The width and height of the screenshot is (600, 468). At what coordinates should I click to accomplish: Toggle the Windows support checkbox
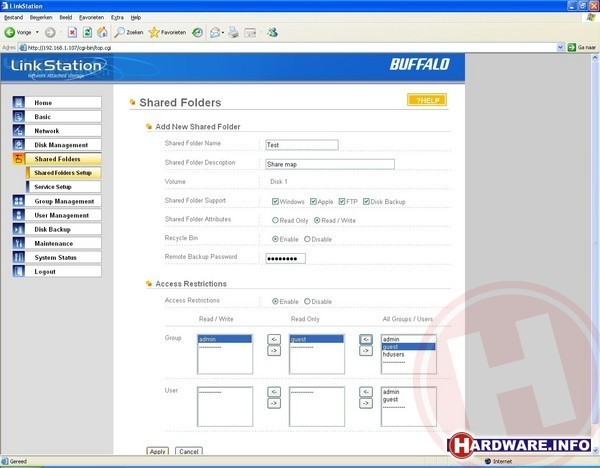coord(275,201)
